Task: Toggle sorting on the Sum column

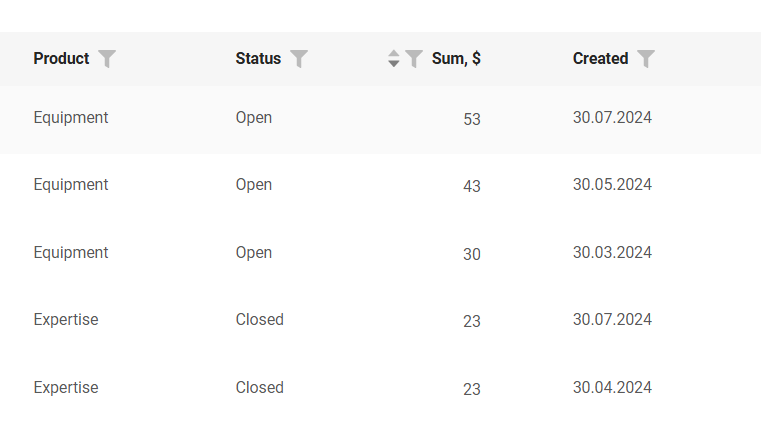Action: point(394,59)
